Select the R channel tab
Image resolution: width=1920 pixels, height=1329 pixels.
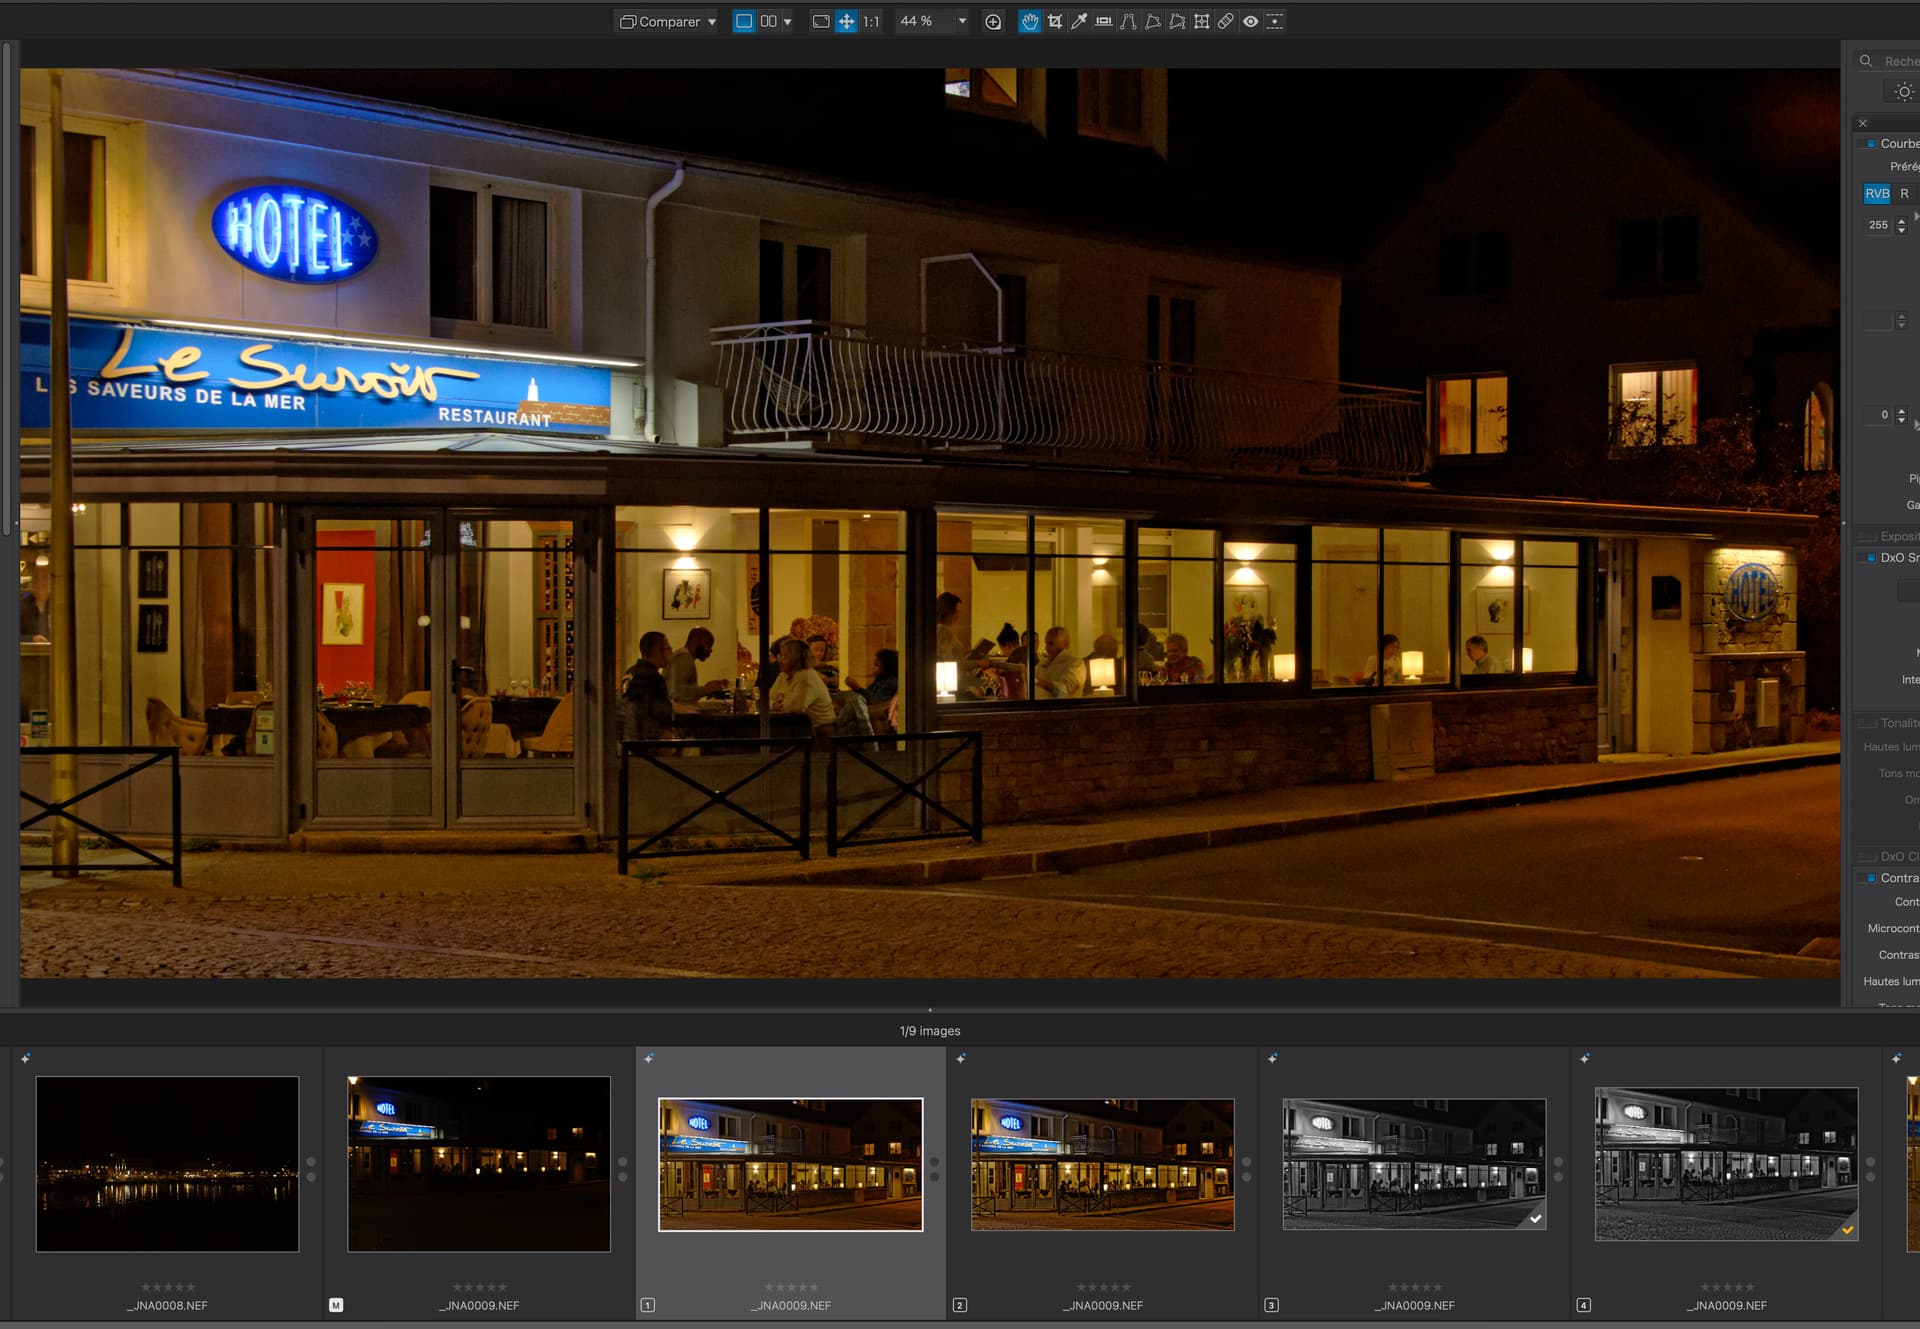[1904, 193]
